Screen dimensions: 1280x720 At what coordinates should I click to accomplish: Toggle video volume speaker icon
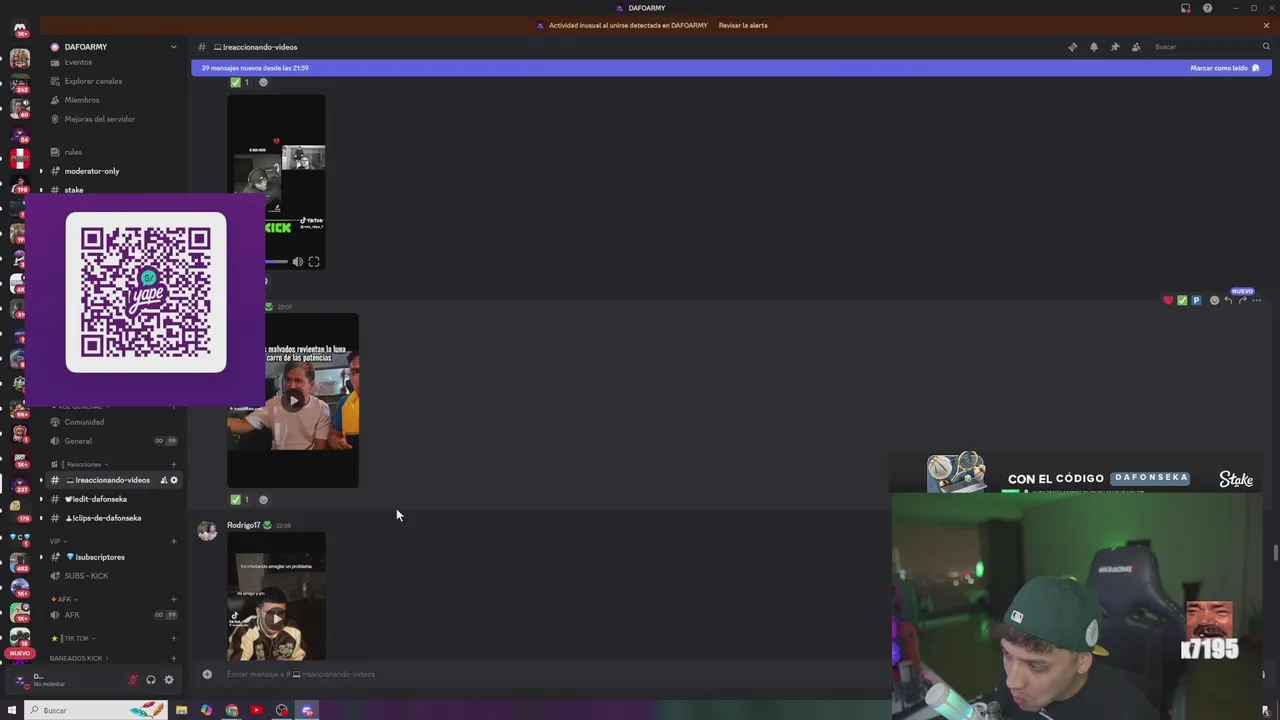point(297,262)
